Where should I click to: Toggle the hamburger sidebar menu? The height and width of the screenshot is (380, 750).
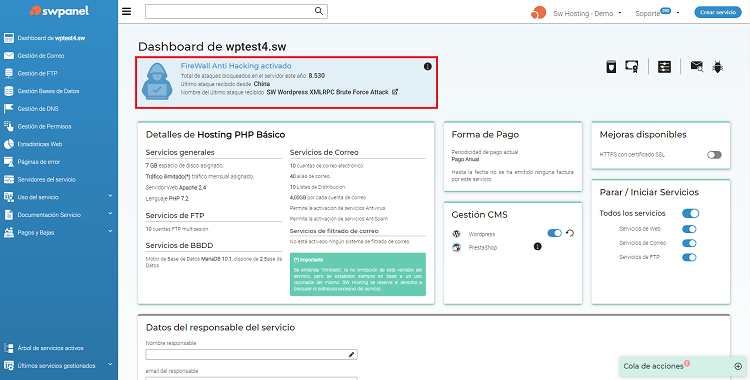point(127,11)
